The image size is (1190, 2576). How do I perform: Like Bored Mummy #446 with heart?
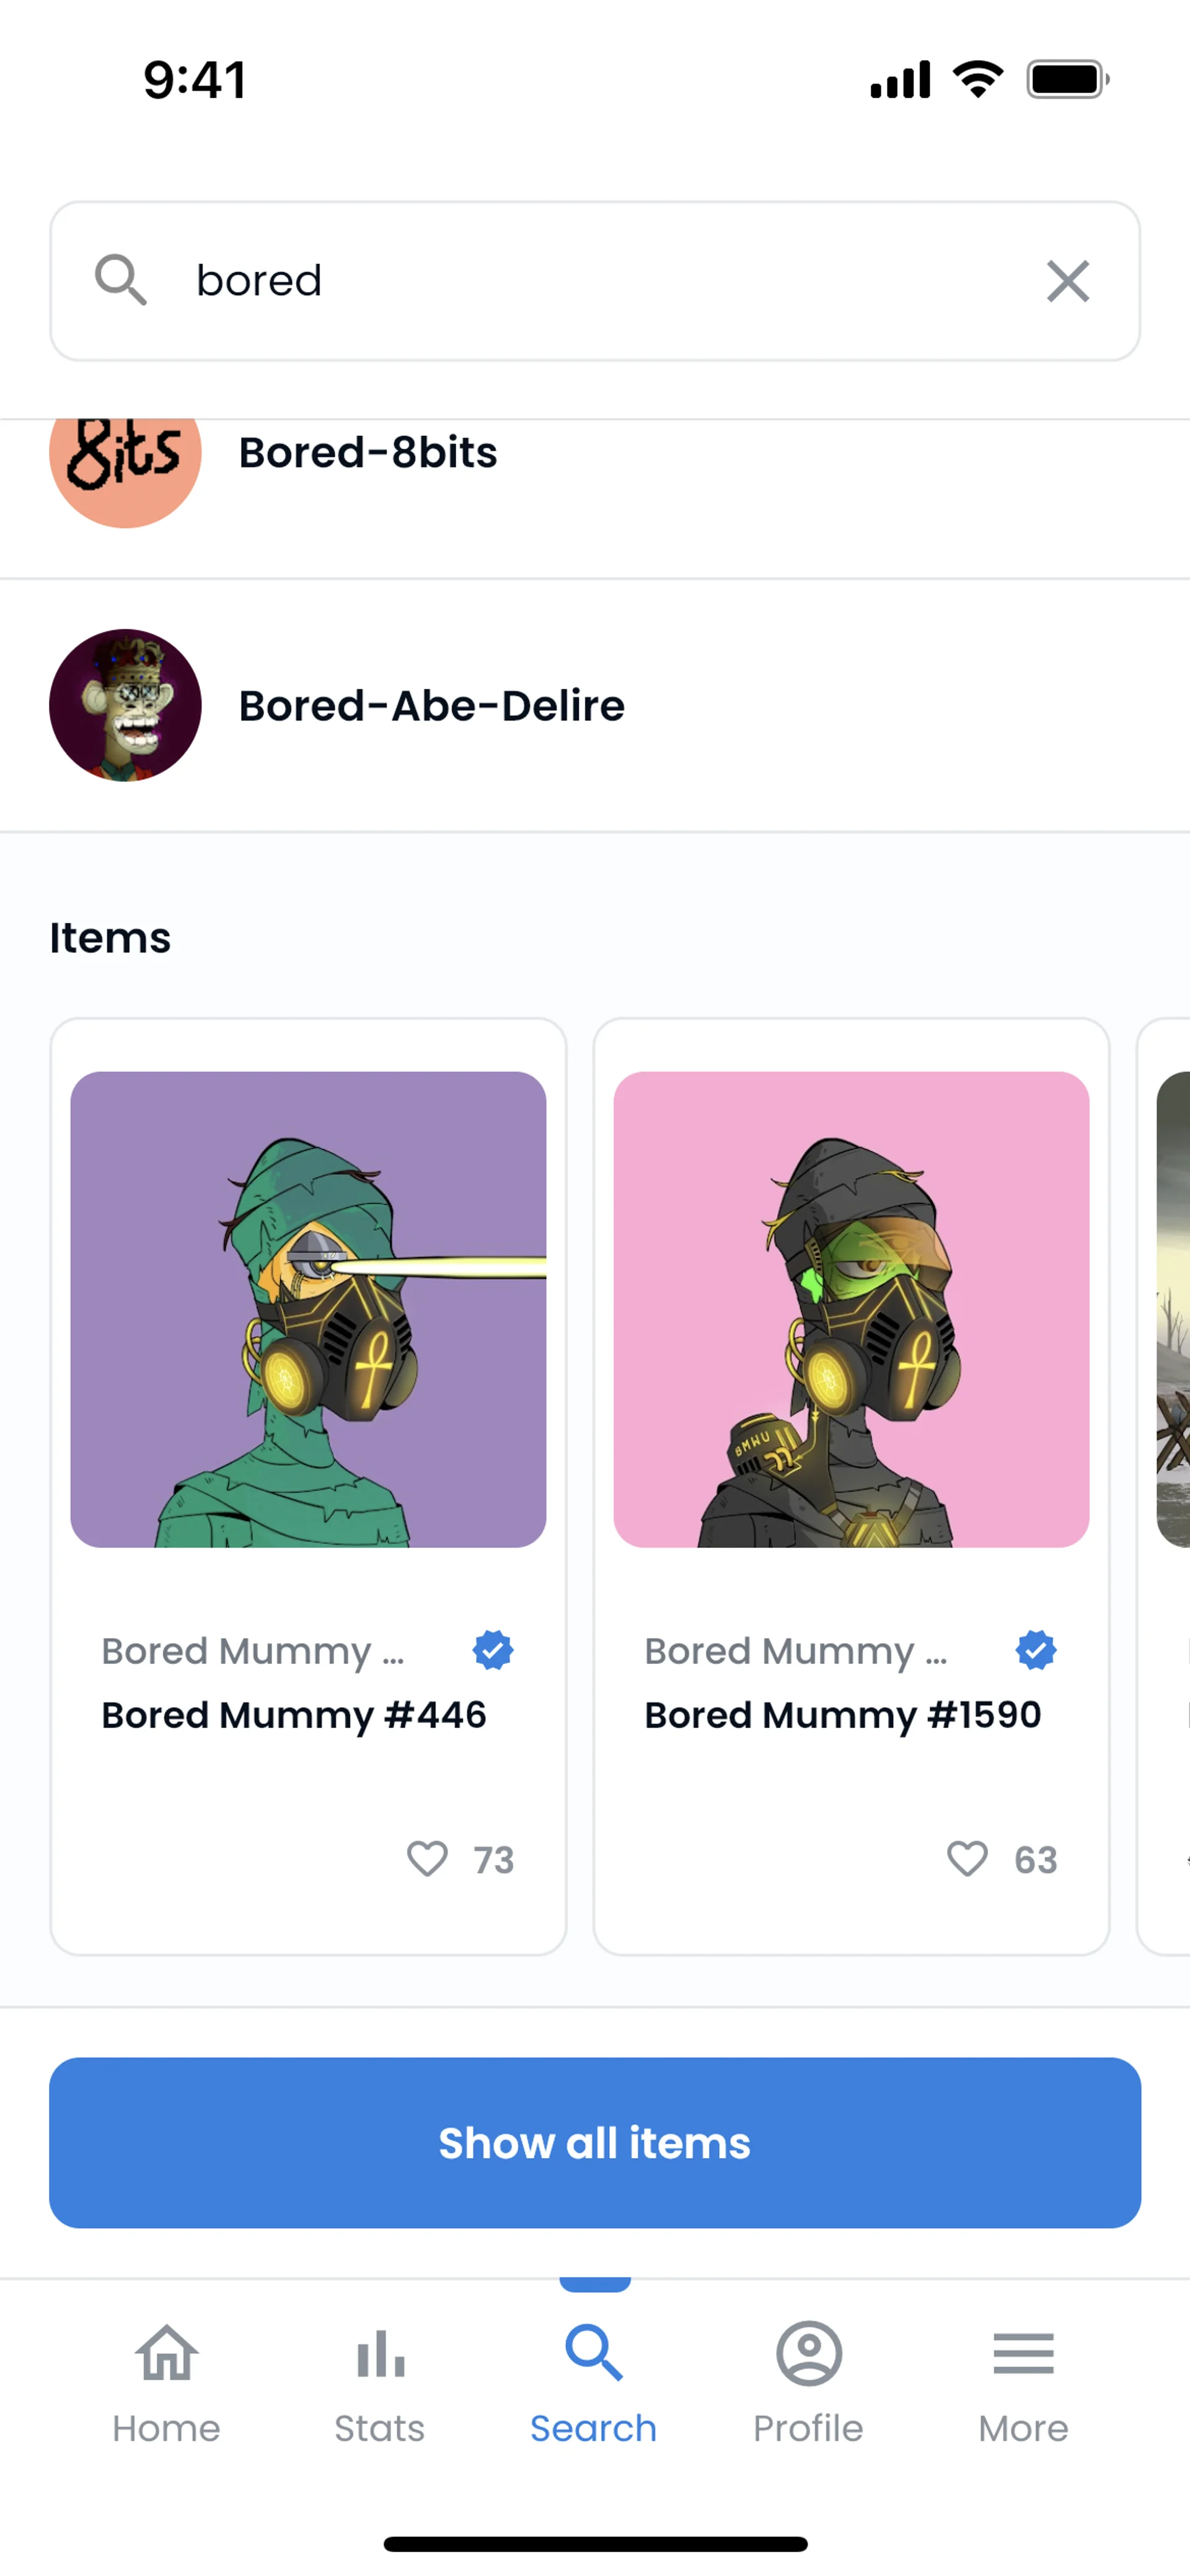coord(427,1859)
